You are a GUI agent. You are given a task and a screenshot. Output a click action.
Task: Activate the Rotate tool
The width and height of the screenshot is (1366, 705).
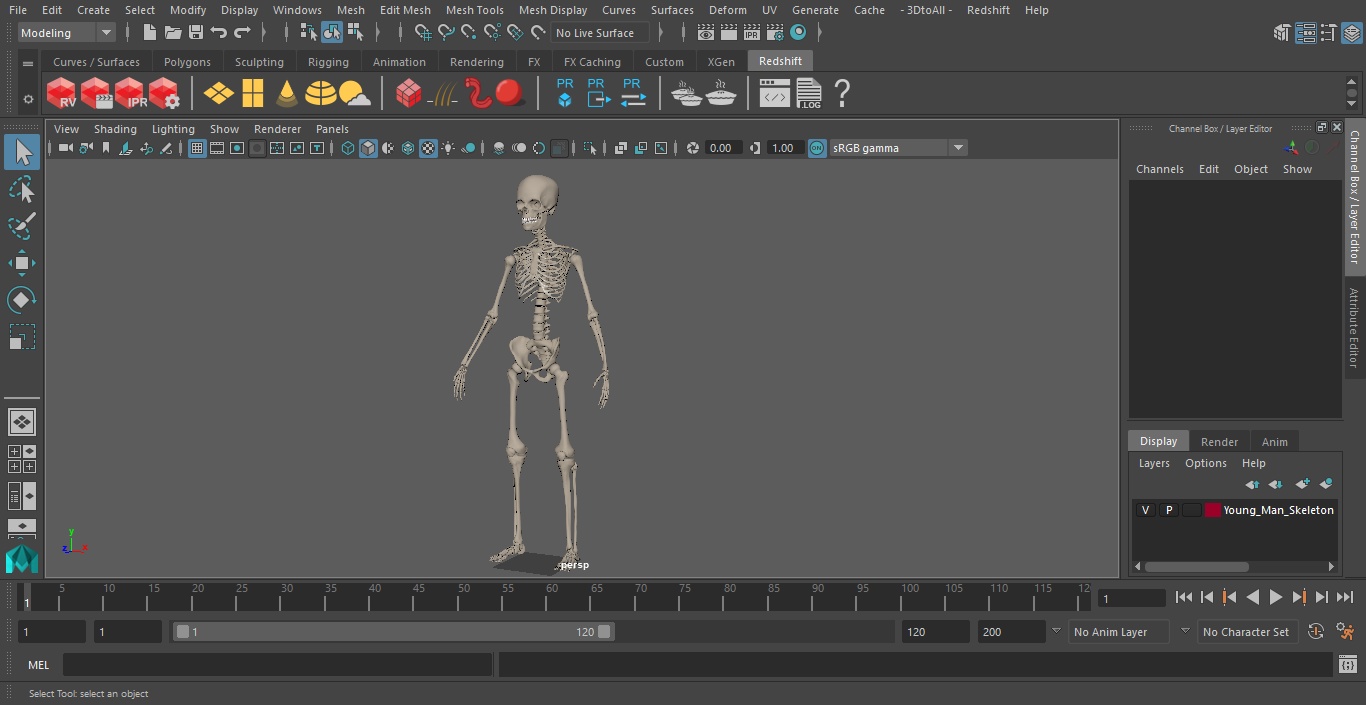click(21, 300)
